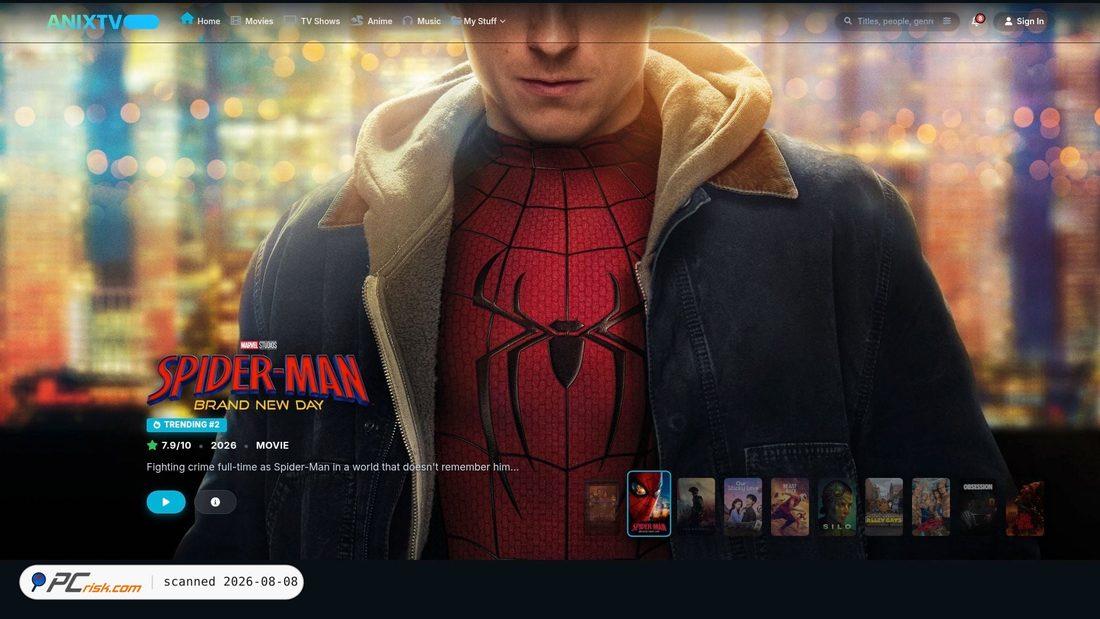Click the Spider-Man Brand New Day title logo
This screenshot has height=619, width=1100.
click(x=258, y=376)
